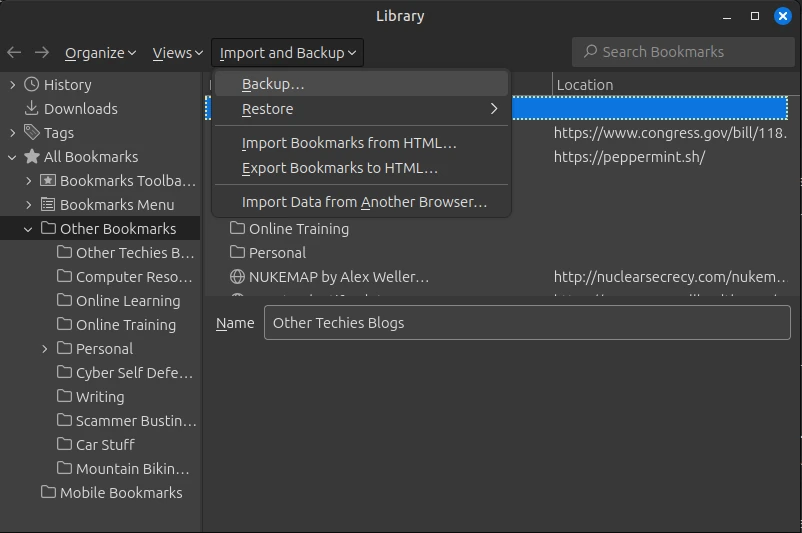Screen dimensions: 802x533
Task: Select the Computer Reso… folder
Action: pos(134,277)
